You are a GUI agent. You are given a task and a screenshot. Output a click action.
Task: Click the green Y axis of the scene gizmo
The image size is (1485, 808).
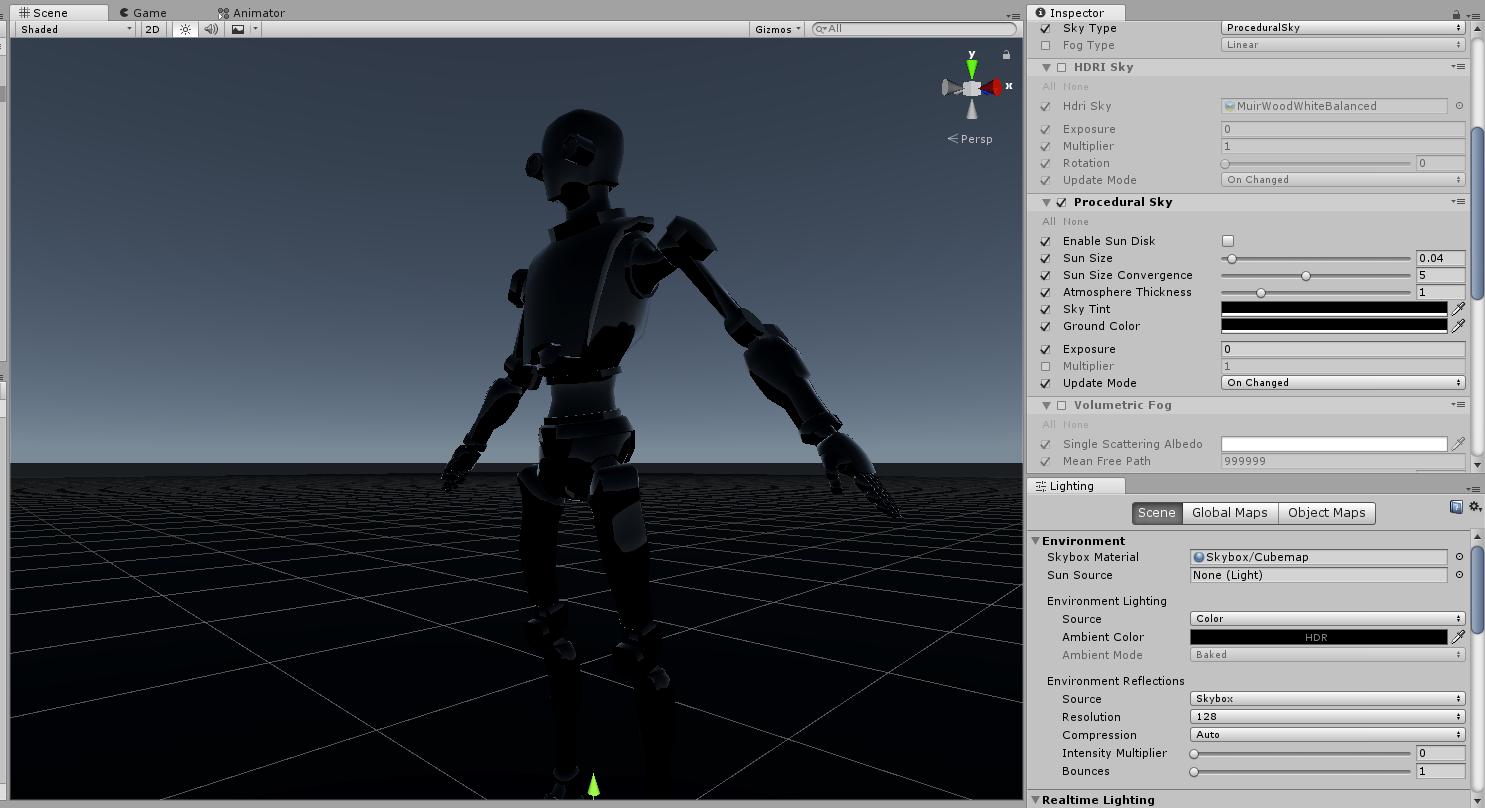[x=971, y=67]
